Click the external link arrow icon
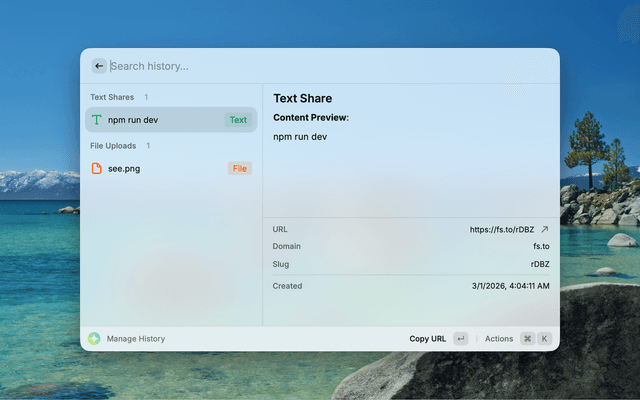Screen dimensions: 640x400 [545, 229]
